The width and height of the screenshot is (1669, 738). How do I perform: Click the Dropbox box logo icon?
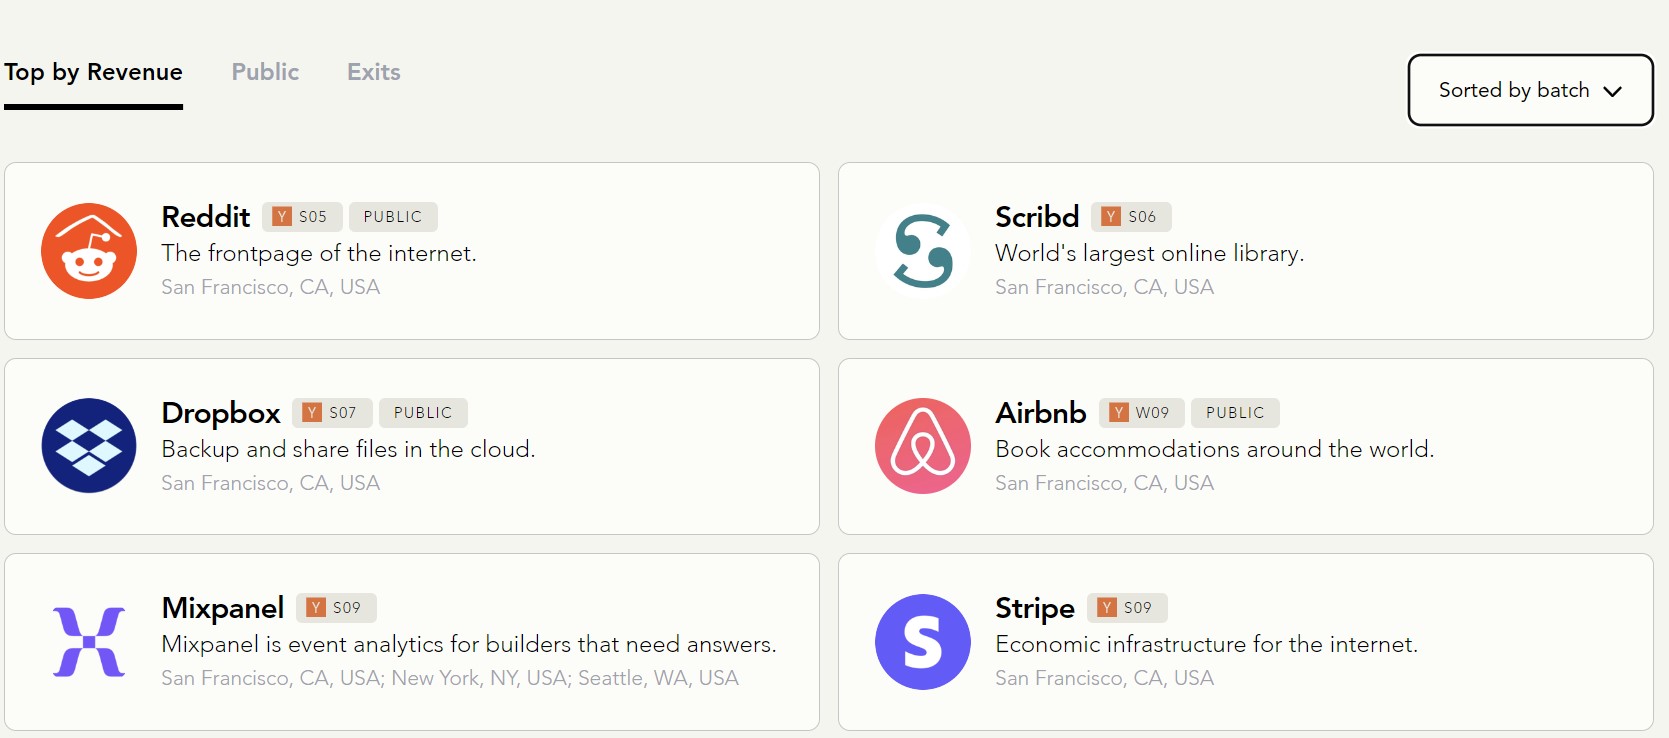pos(89,446)
